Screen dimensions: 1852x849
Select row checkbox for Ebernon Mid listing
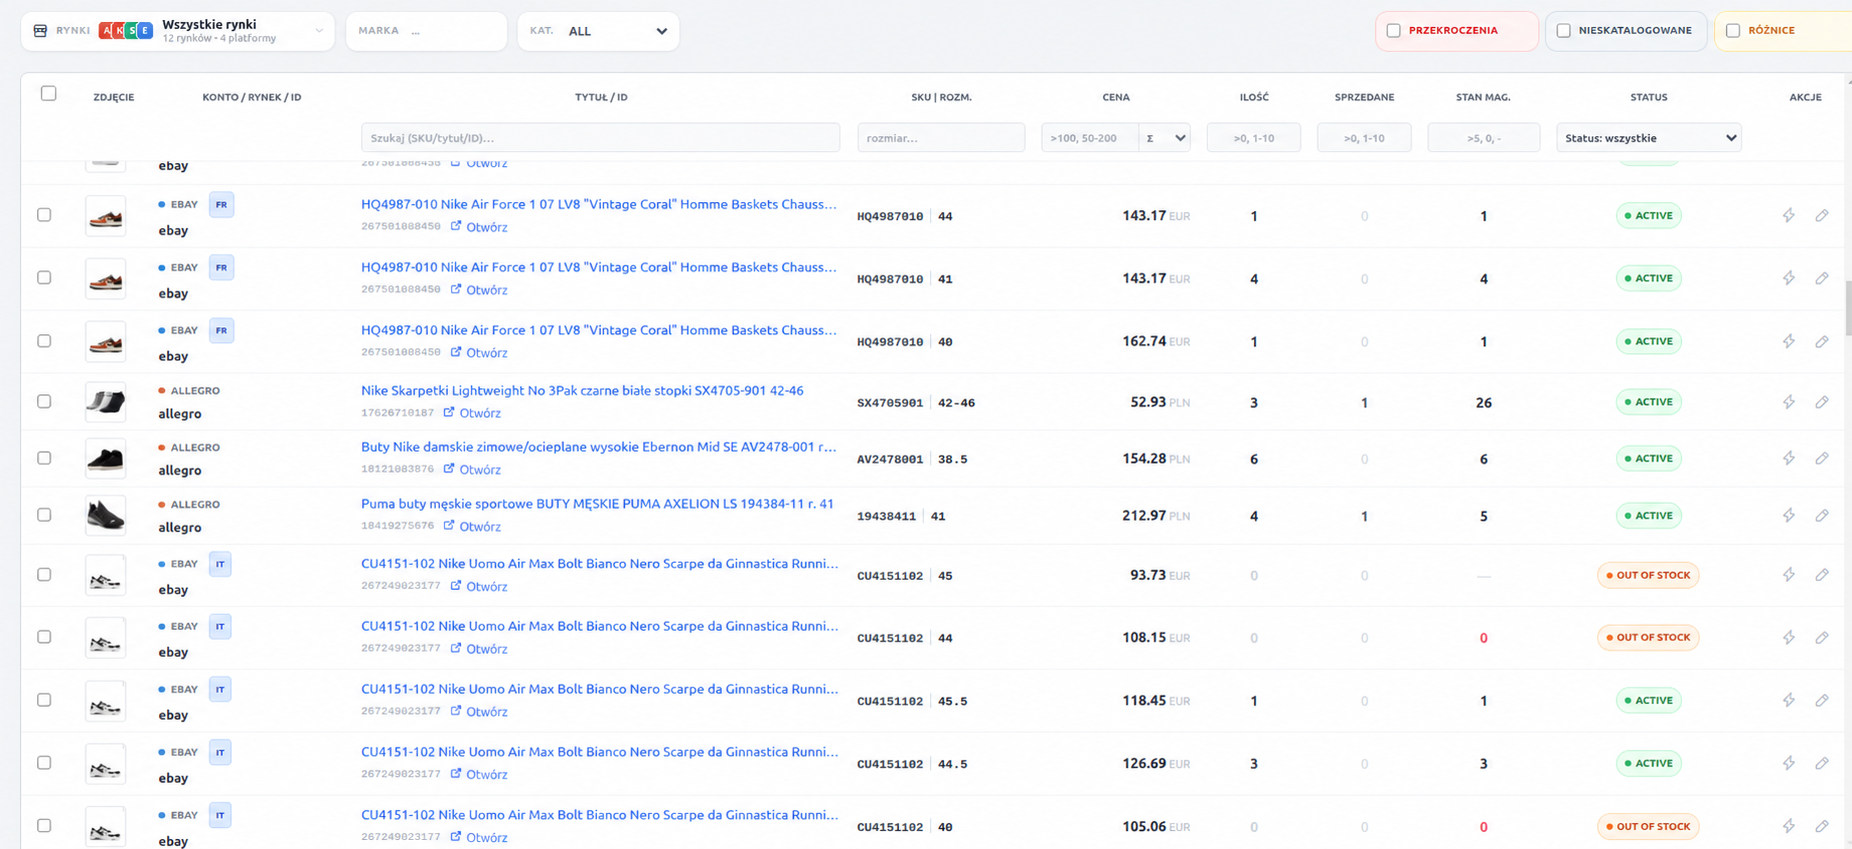(44, 458)
